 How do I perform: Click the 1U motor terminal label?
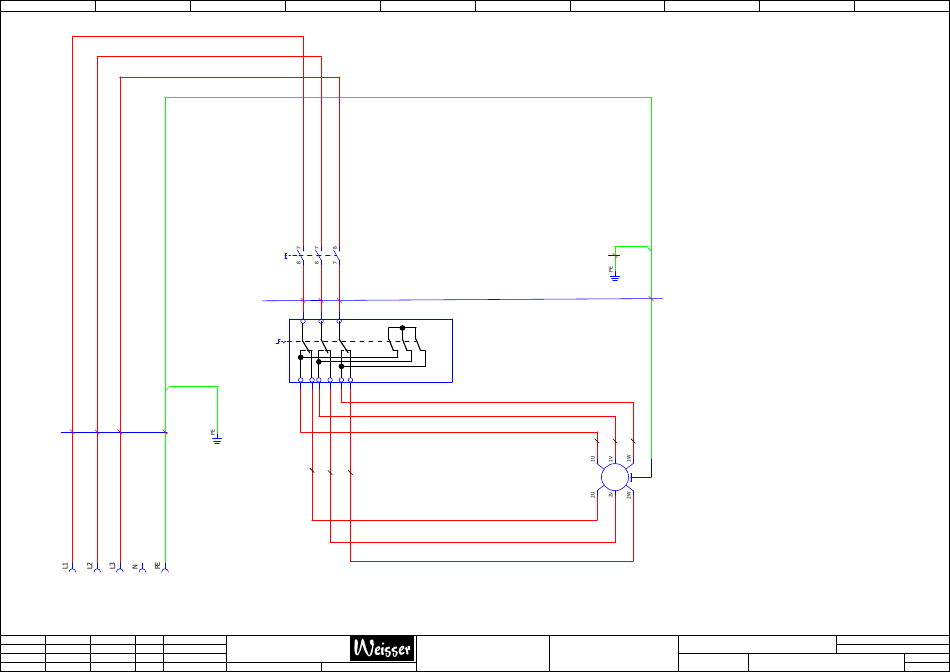coord(593,459)
